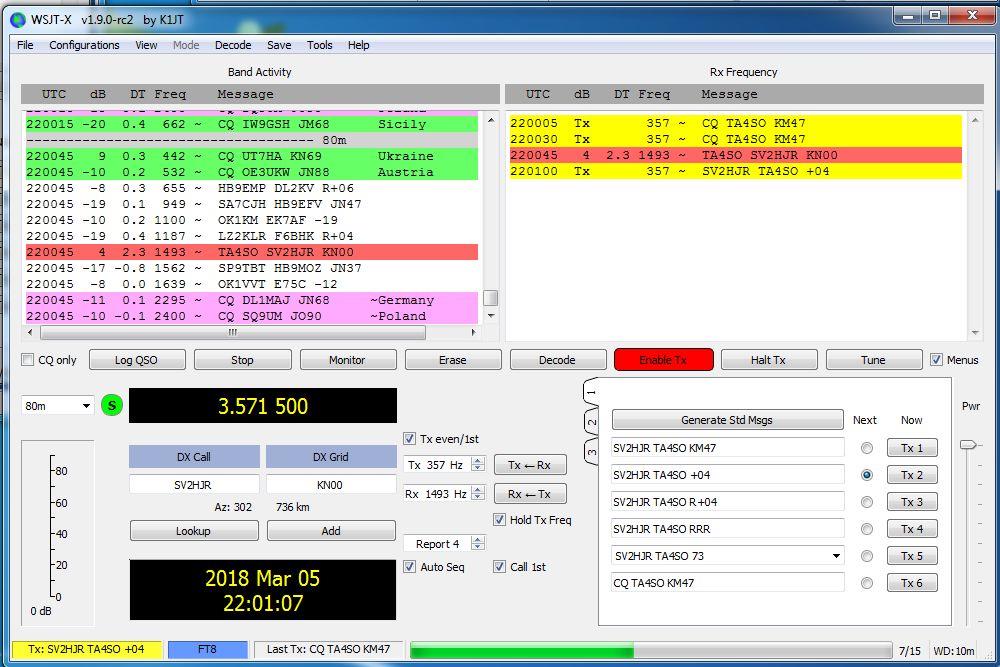
Task: Click Rx ← Tx button
Action: 530,494
